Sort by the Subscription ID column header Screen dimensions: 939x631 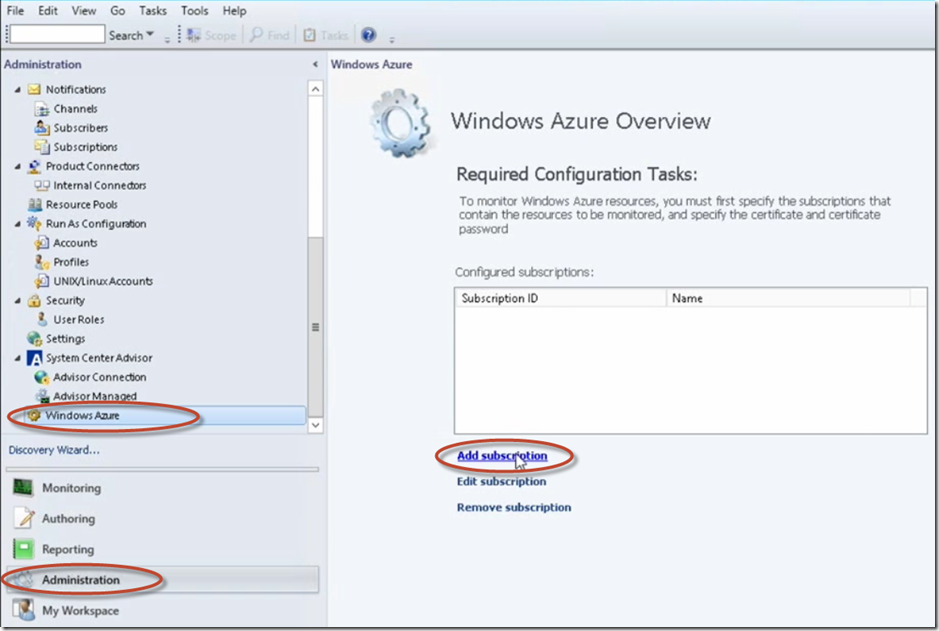click(561, 298)
